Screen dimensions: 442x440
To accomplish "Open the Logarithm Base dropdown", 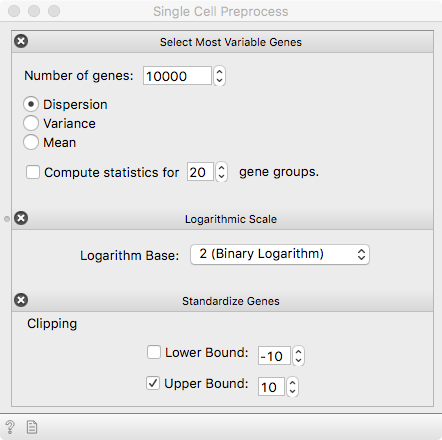I will [x=280, y=254].
